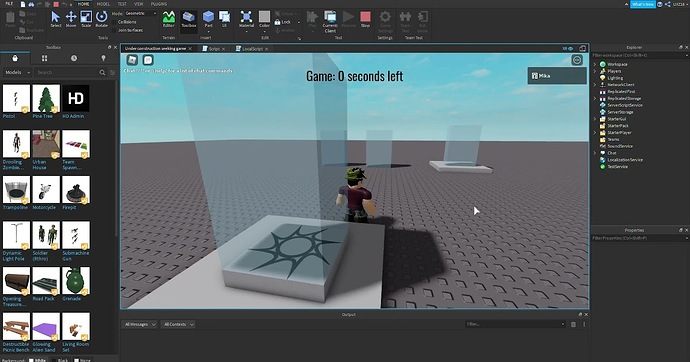Click the Explorer filter workspace field
Image resolution: width=690 pixels, height=362 pixels.
coord(640,55)
